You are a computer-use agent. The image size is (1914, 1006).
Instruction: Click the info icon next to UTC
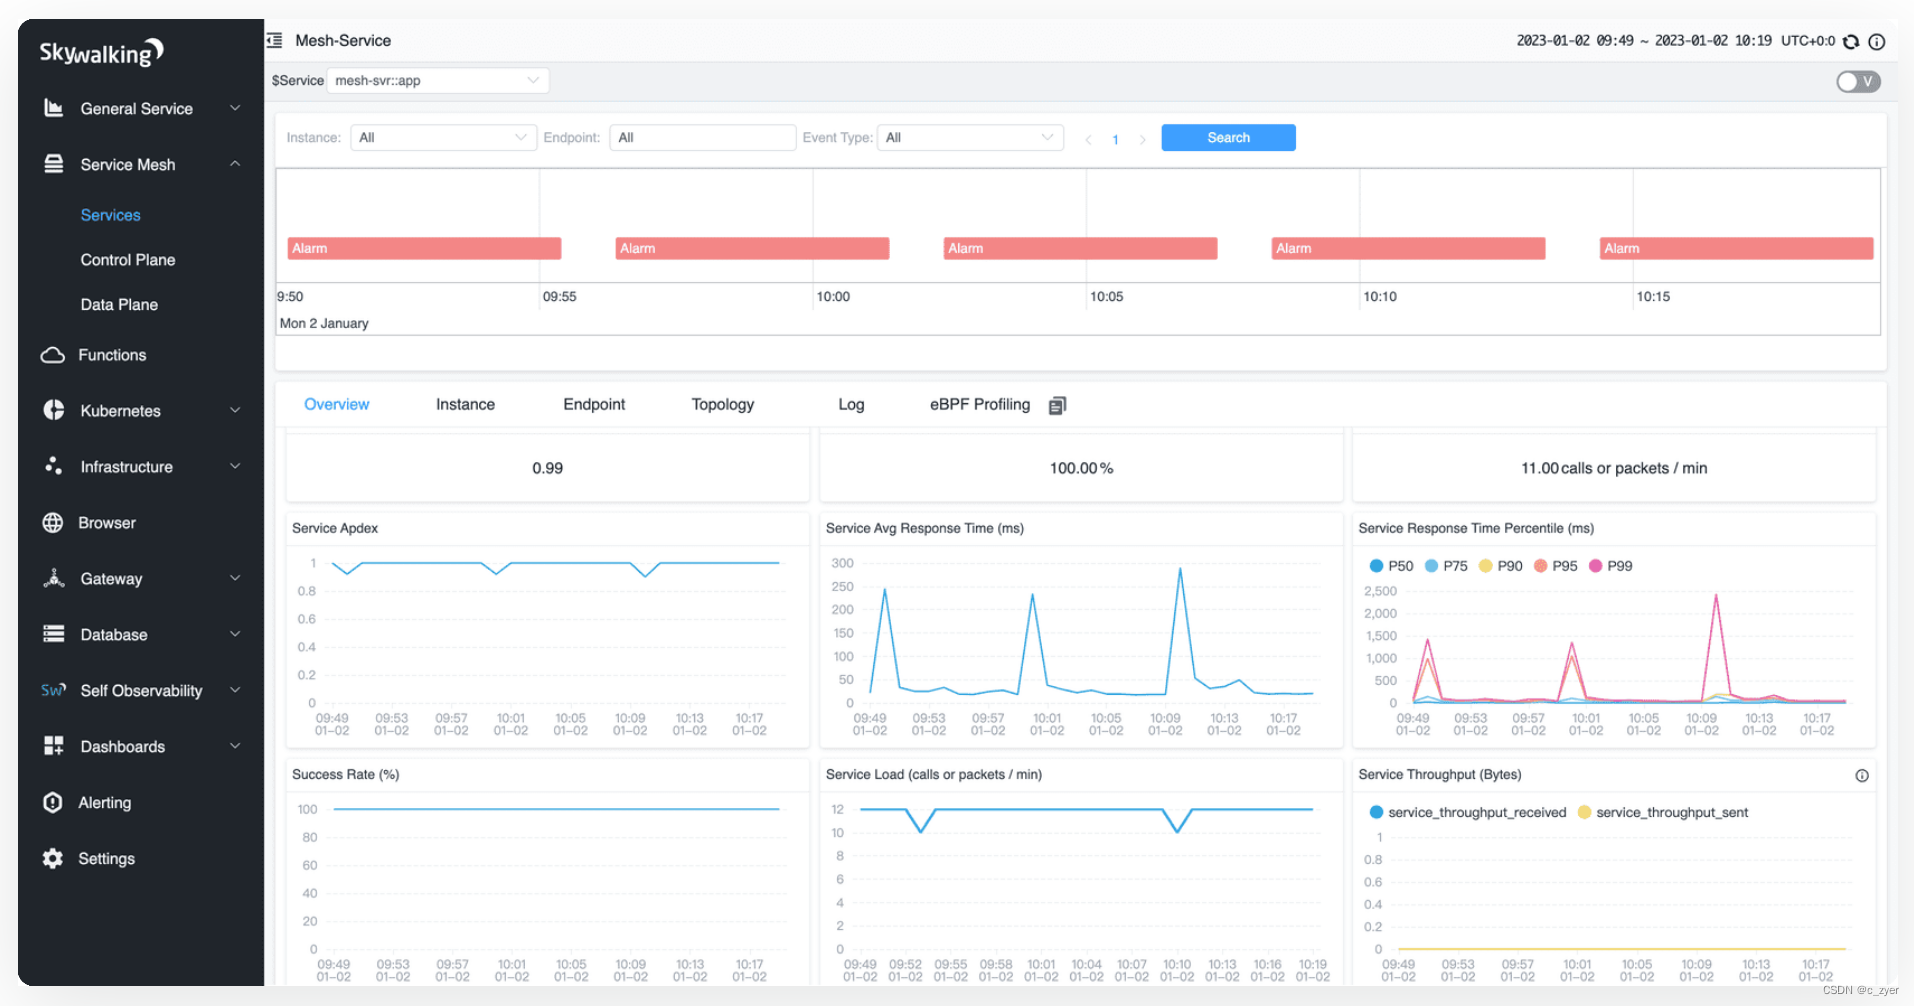point(1877,41)
